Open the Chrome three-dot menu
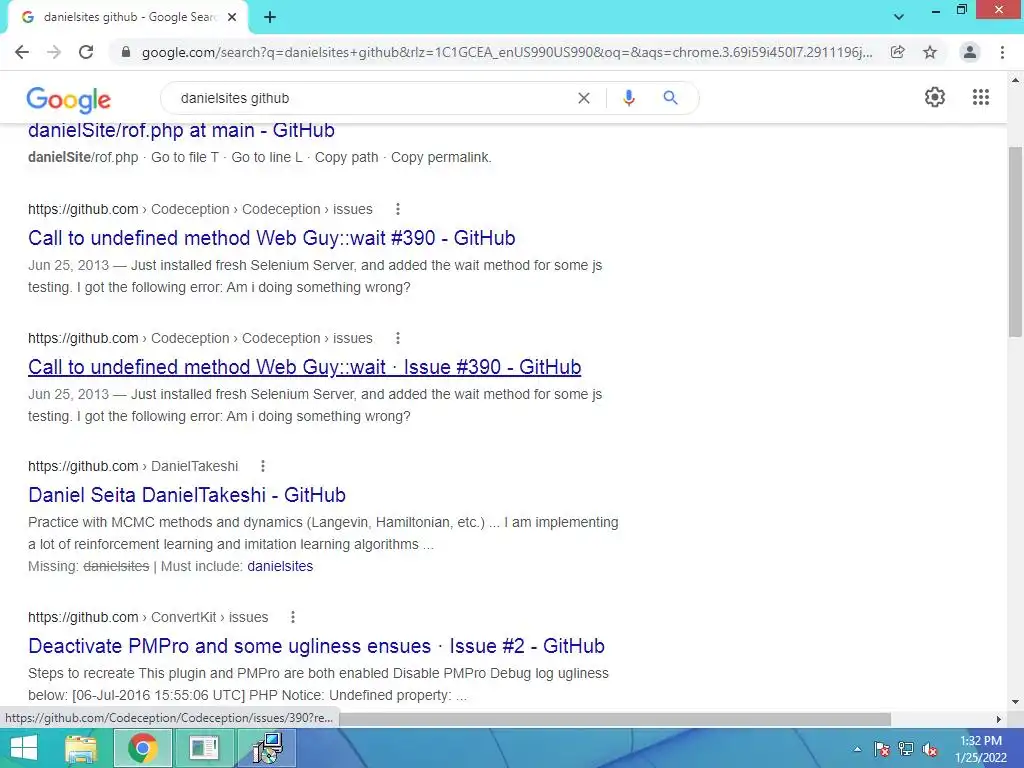 (1002, 52)
